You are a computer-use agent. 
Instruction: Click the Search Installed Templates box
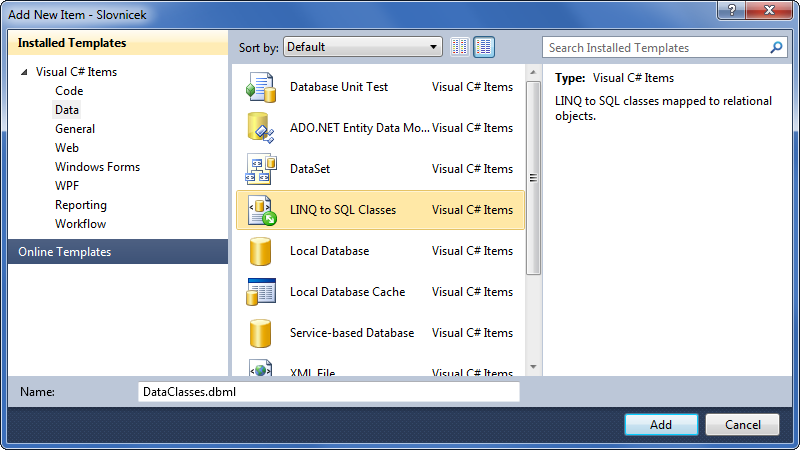pyautogui.click(x=664, y=47)
